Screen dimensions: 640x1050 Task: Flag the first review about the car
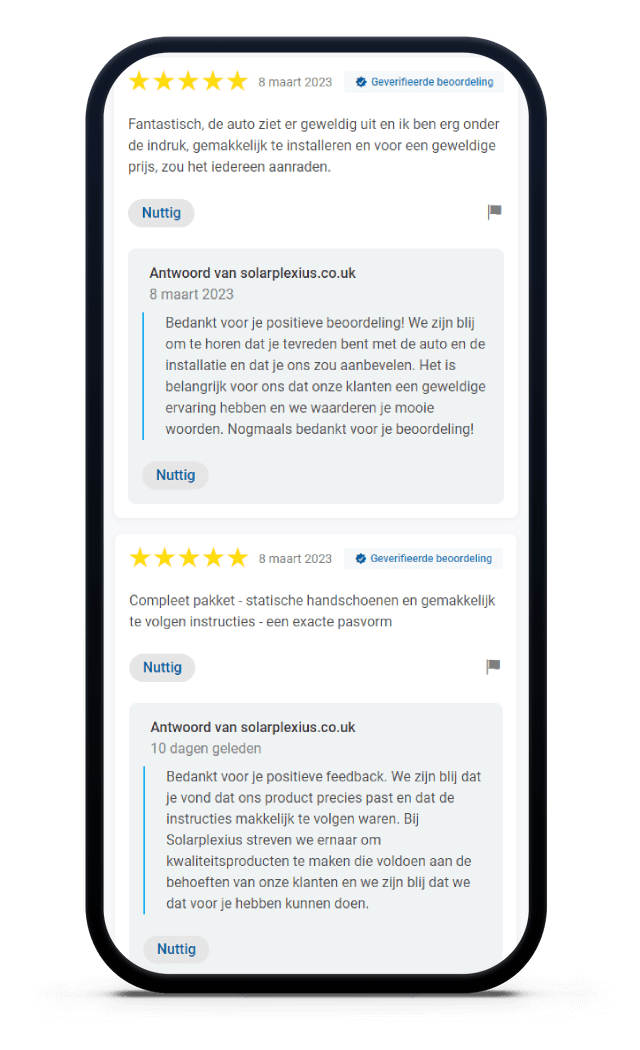(494, 212)
